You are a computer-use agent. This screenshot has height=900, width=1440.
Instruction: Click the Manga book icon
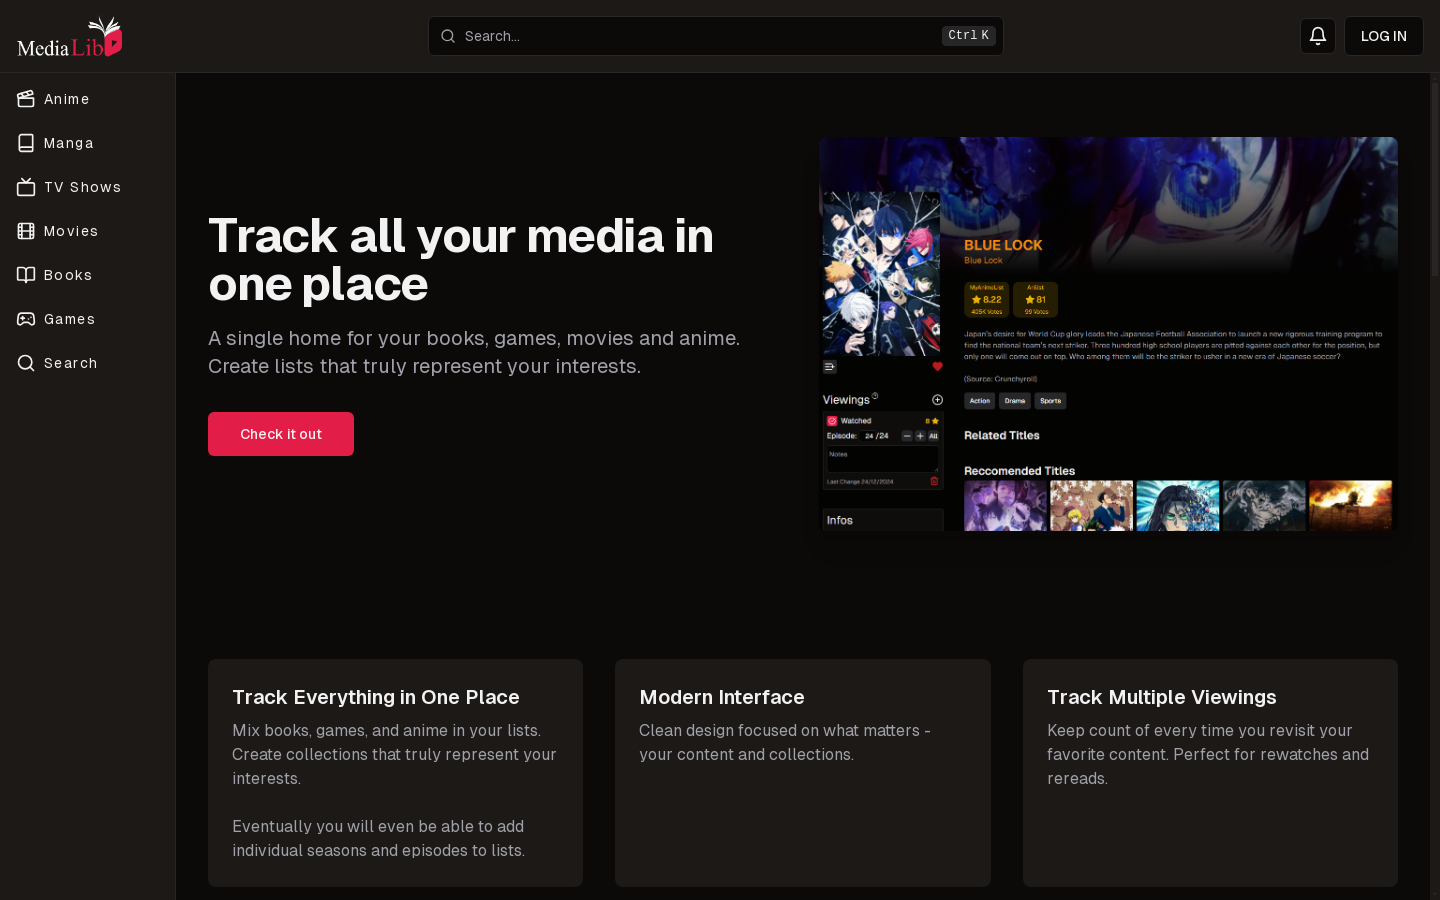click(x=26, y=143)
